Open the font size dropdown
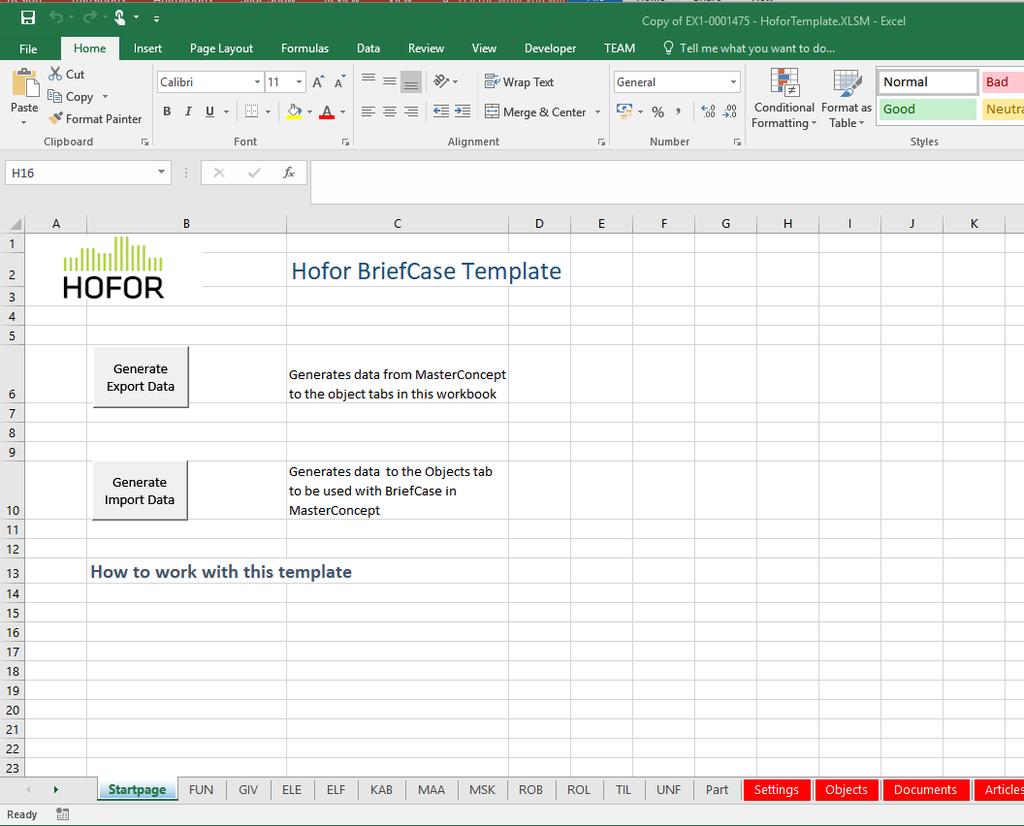Image resolution: width=1024 pixels, height=826 pixels. pyautogui.click(x=299, y=82)
